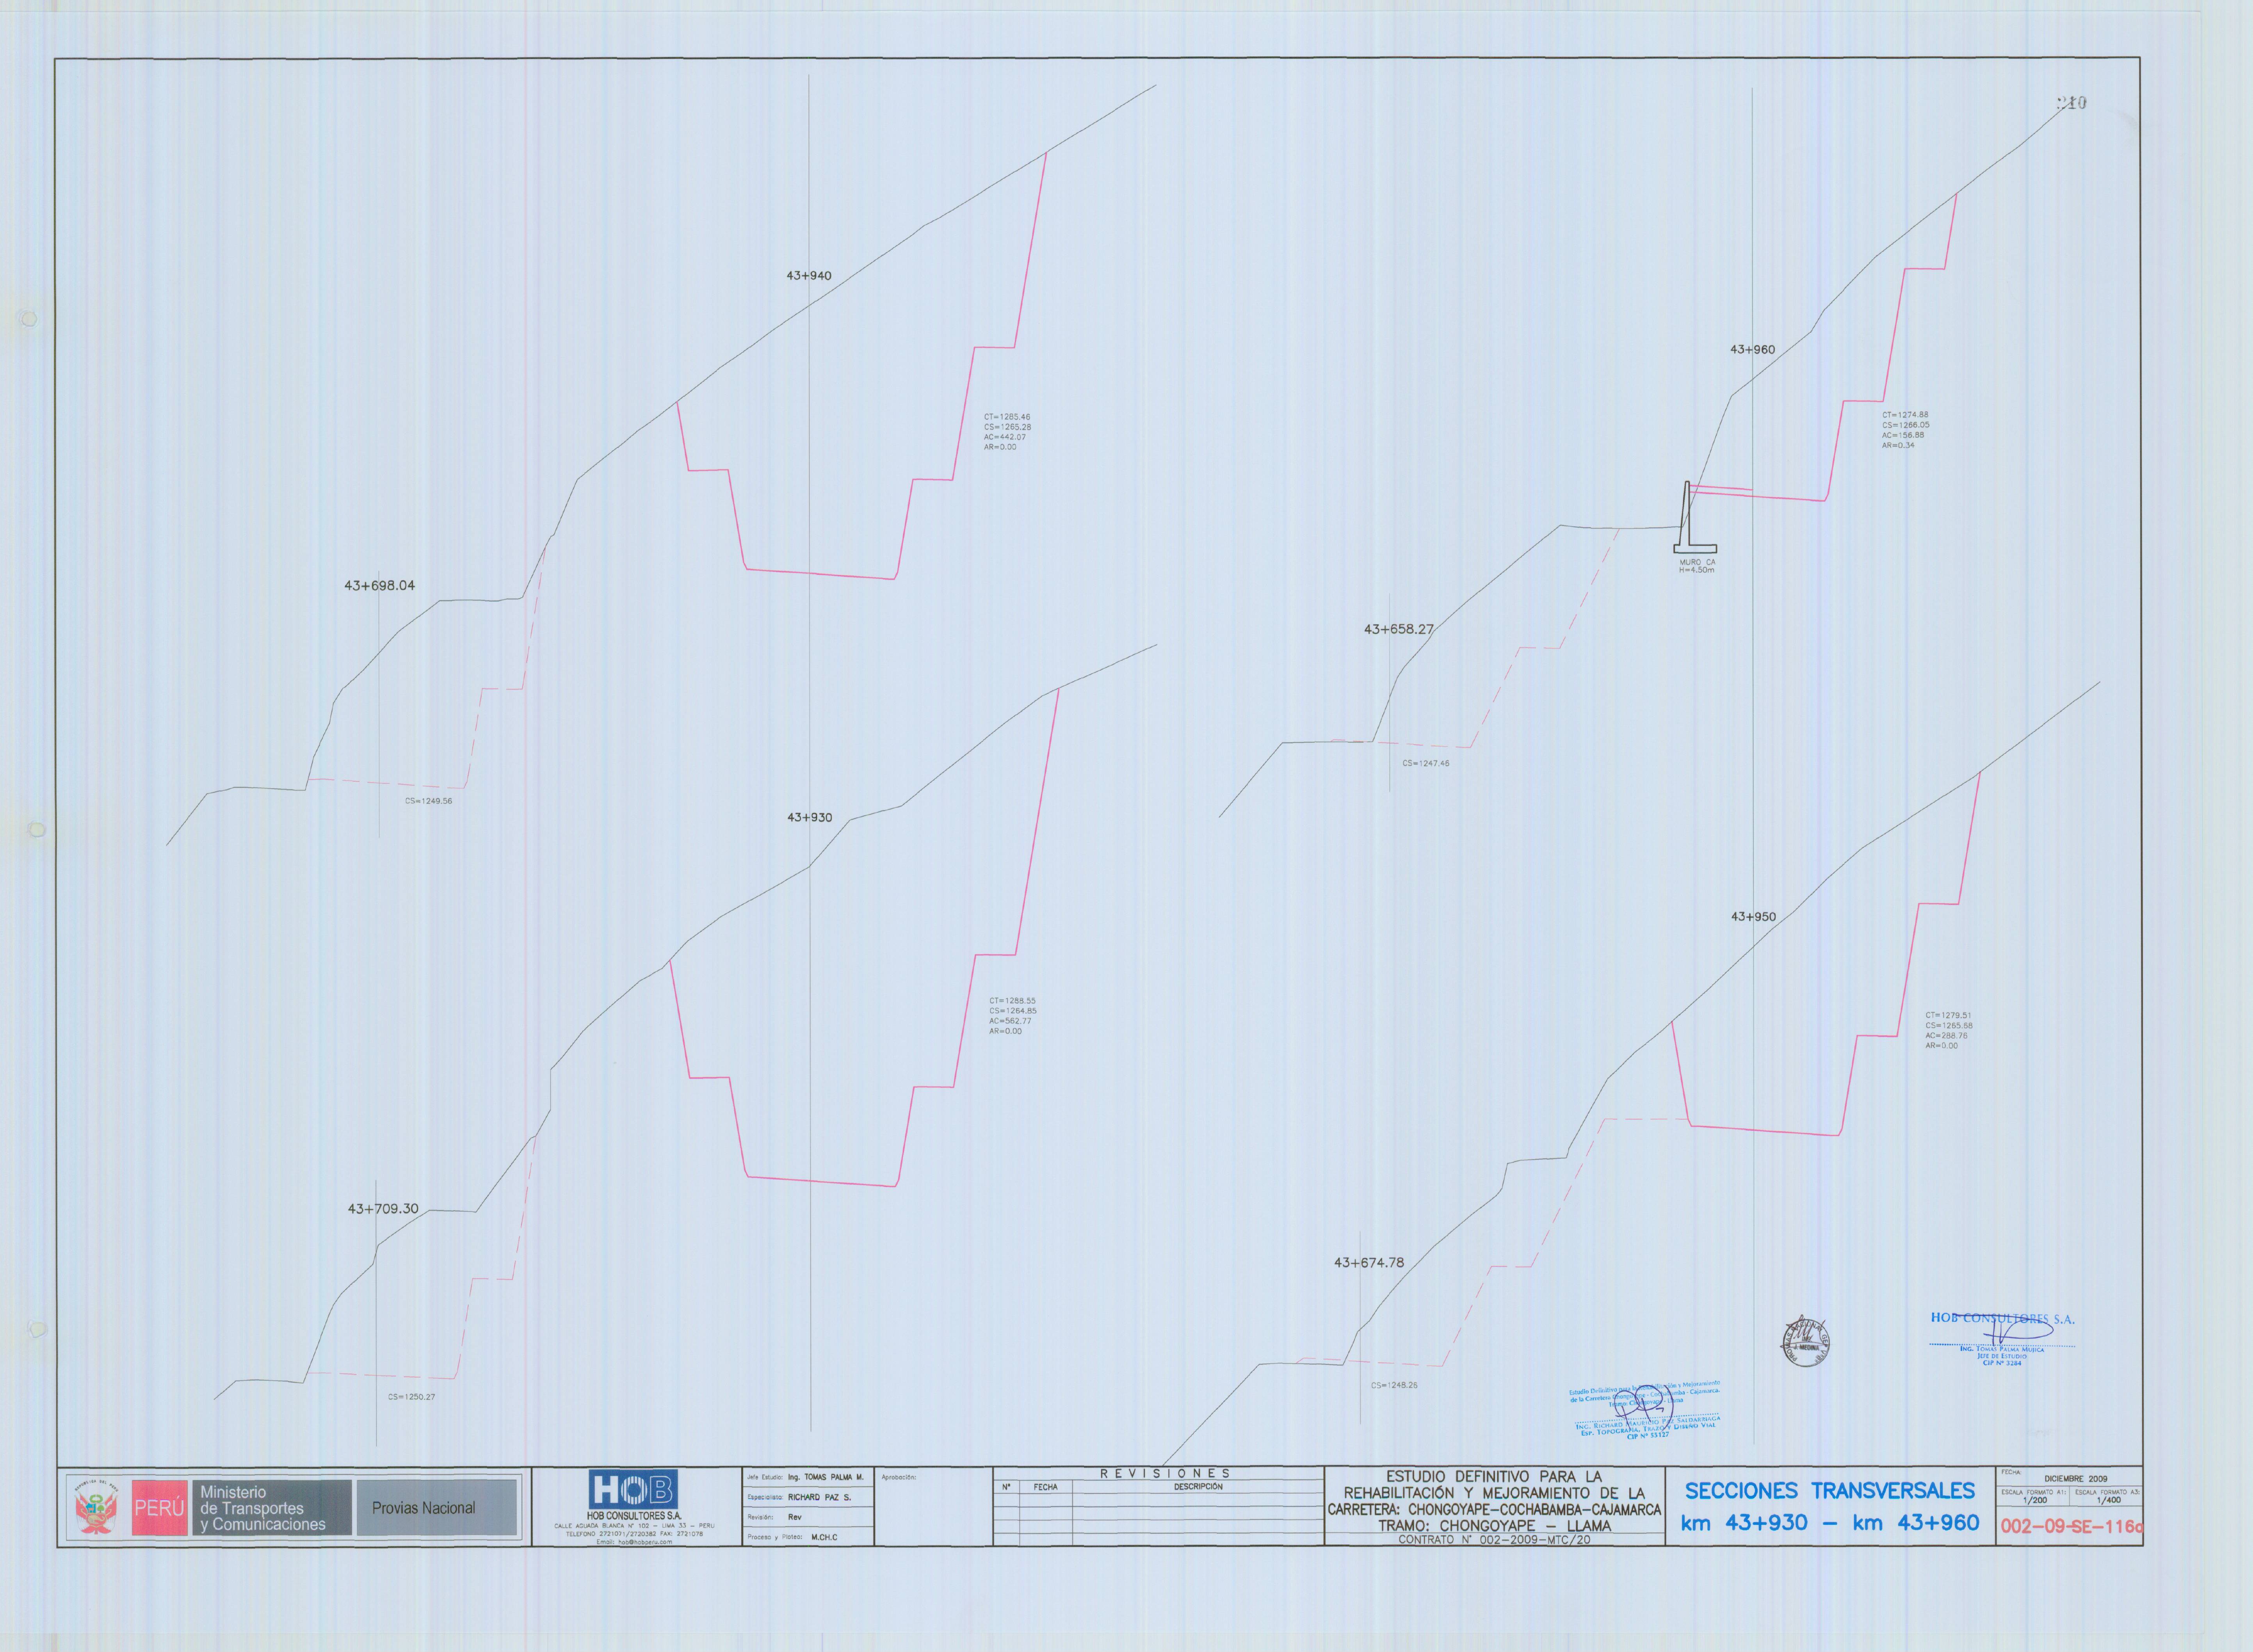Select section label 43+930
The width and height of the screenshot is (2253, 1652).
809,818
